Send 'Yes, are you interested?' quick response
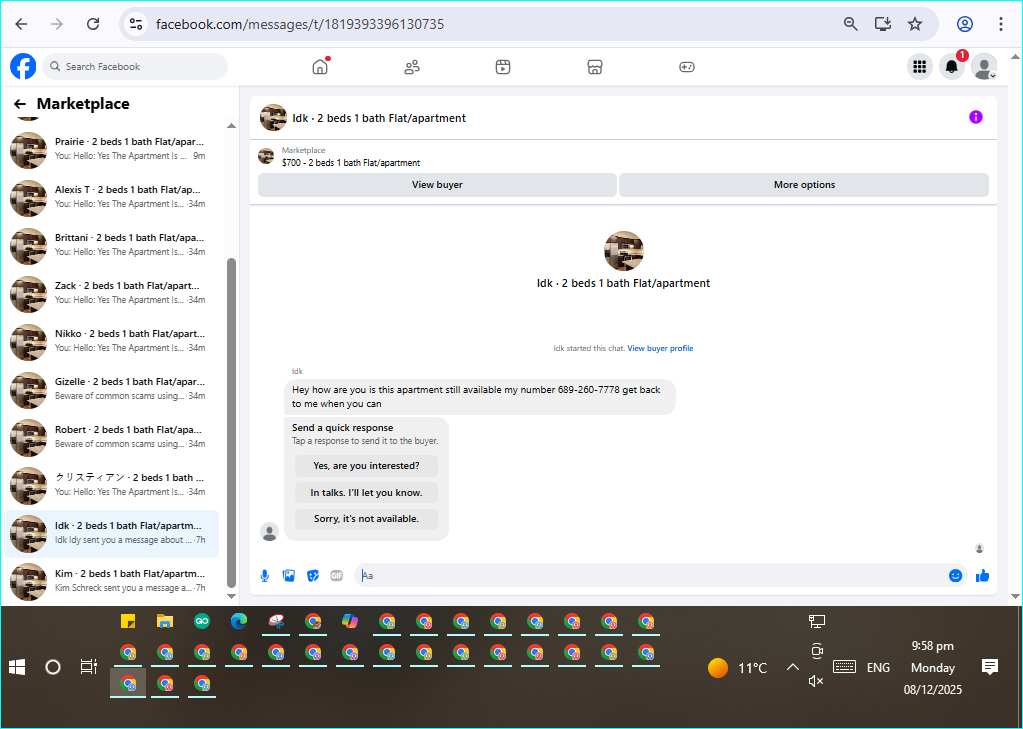This screenshot has height=729, width=1023. 366,466
